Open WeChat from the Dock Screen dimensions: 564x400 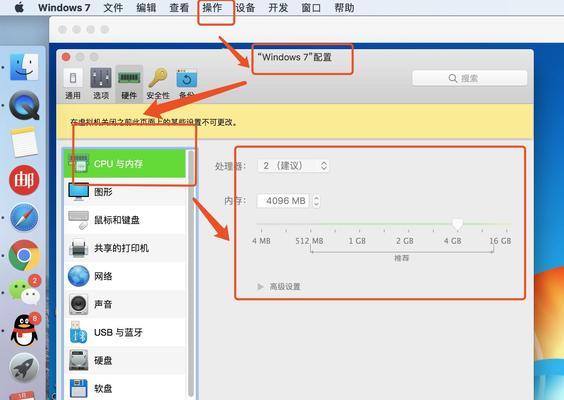coord(24,291)
